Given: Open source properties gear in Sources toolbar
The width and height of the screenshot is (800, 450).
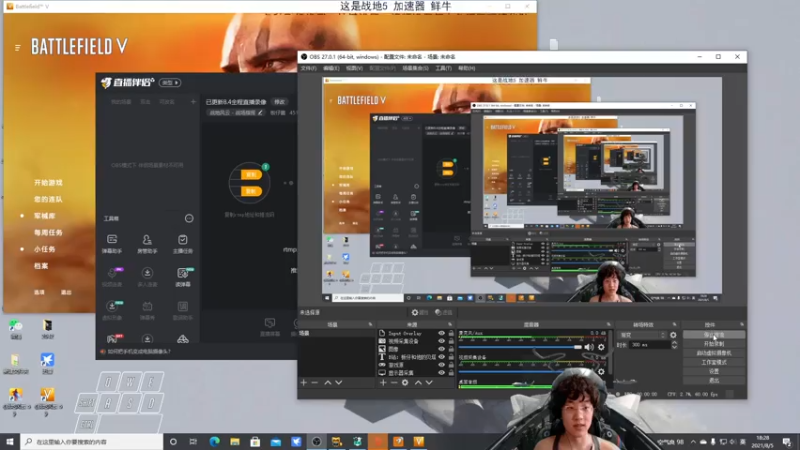Looking at the screenshot, I should click(405, 382).
